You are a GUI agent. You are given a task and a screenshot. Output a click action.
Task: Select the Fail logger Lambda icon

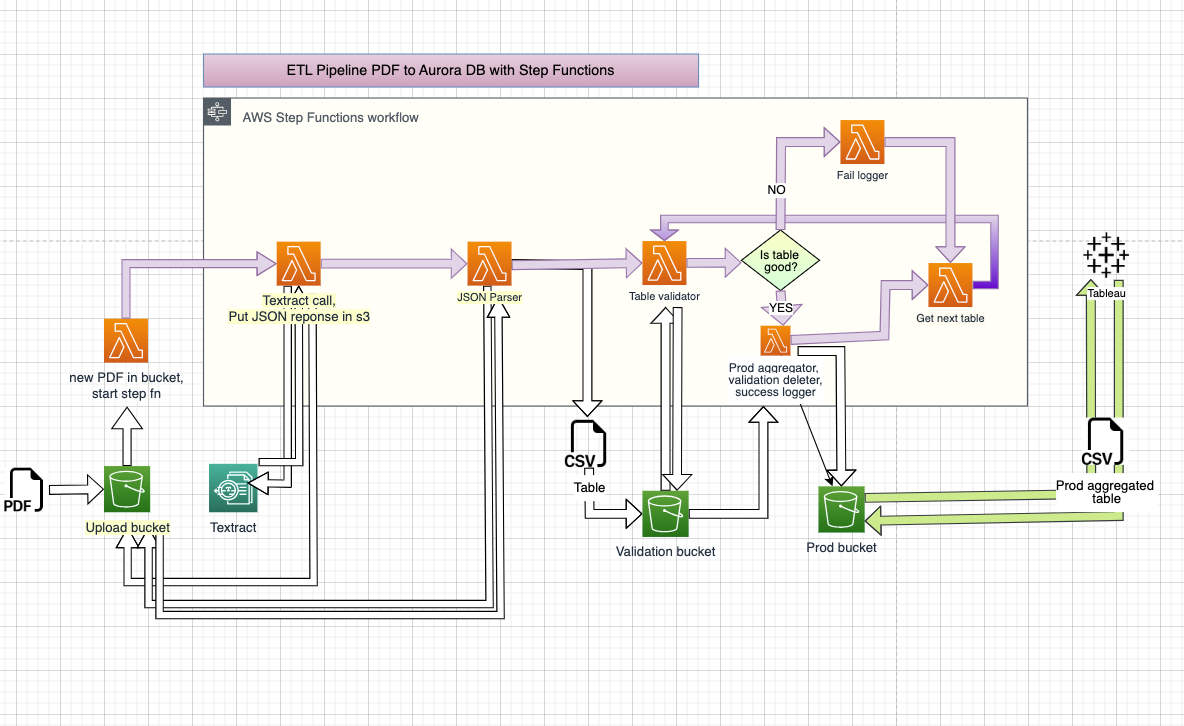point(861,143)
